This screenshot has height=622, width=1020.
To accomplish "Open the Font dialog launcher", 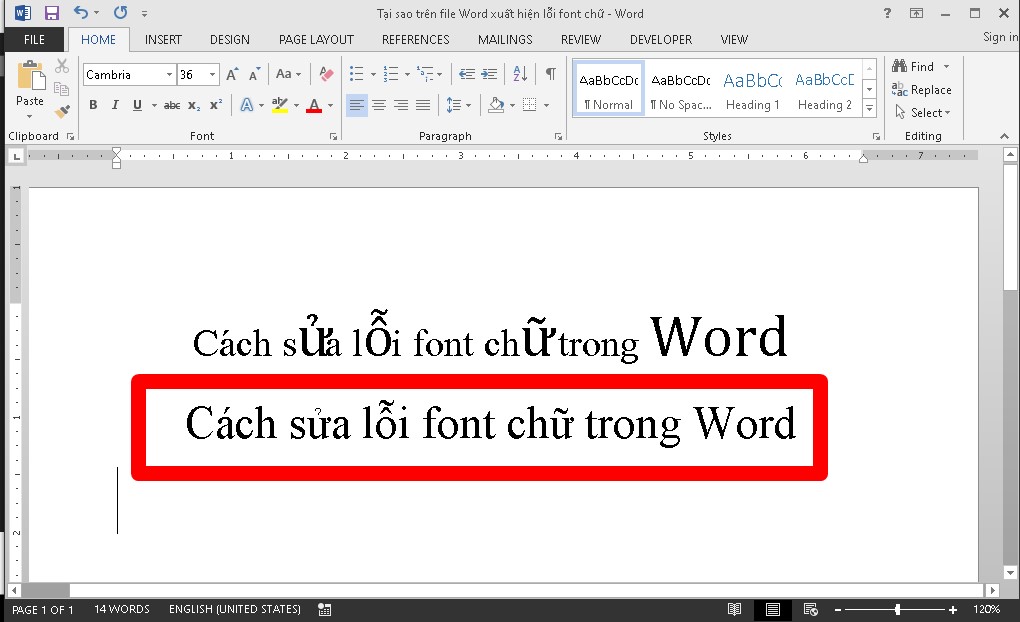I will click(x=333, y=137).
